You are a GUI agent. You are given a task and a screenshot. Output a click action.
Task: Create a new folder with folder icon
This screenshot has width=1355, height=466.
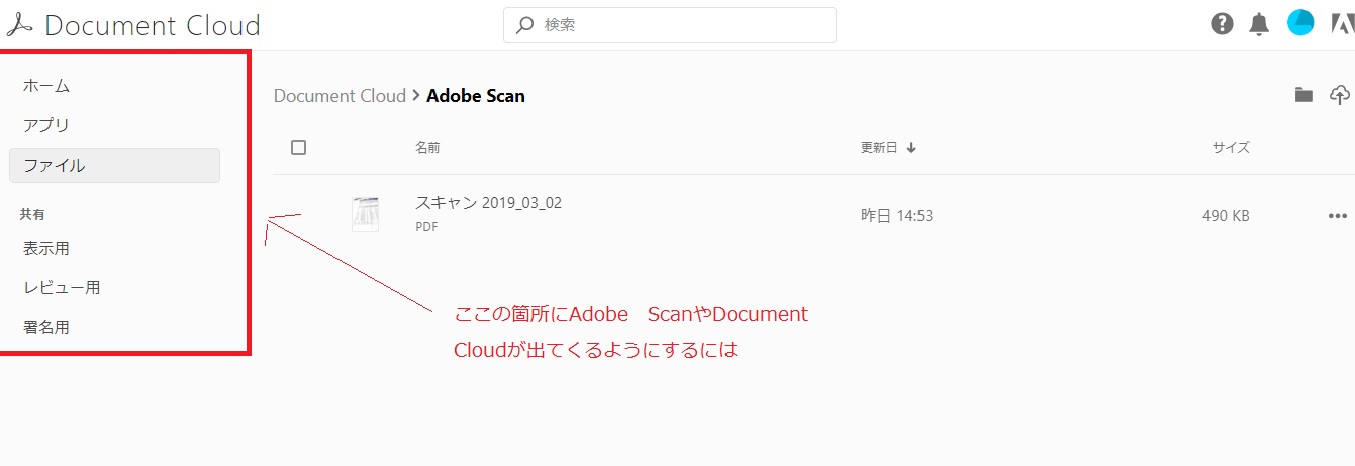[x=1303, y=95]
